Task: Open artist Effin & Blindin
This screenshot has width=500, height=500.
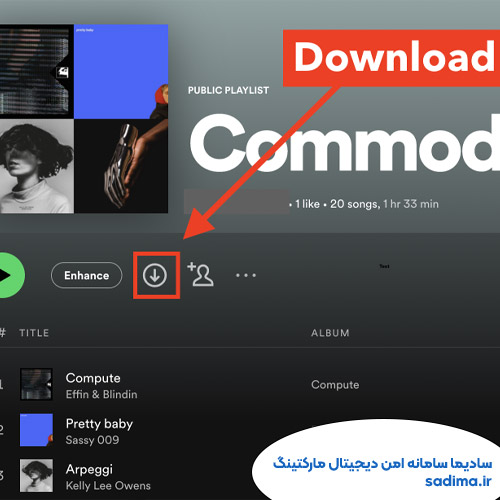Action: point(101,394)
